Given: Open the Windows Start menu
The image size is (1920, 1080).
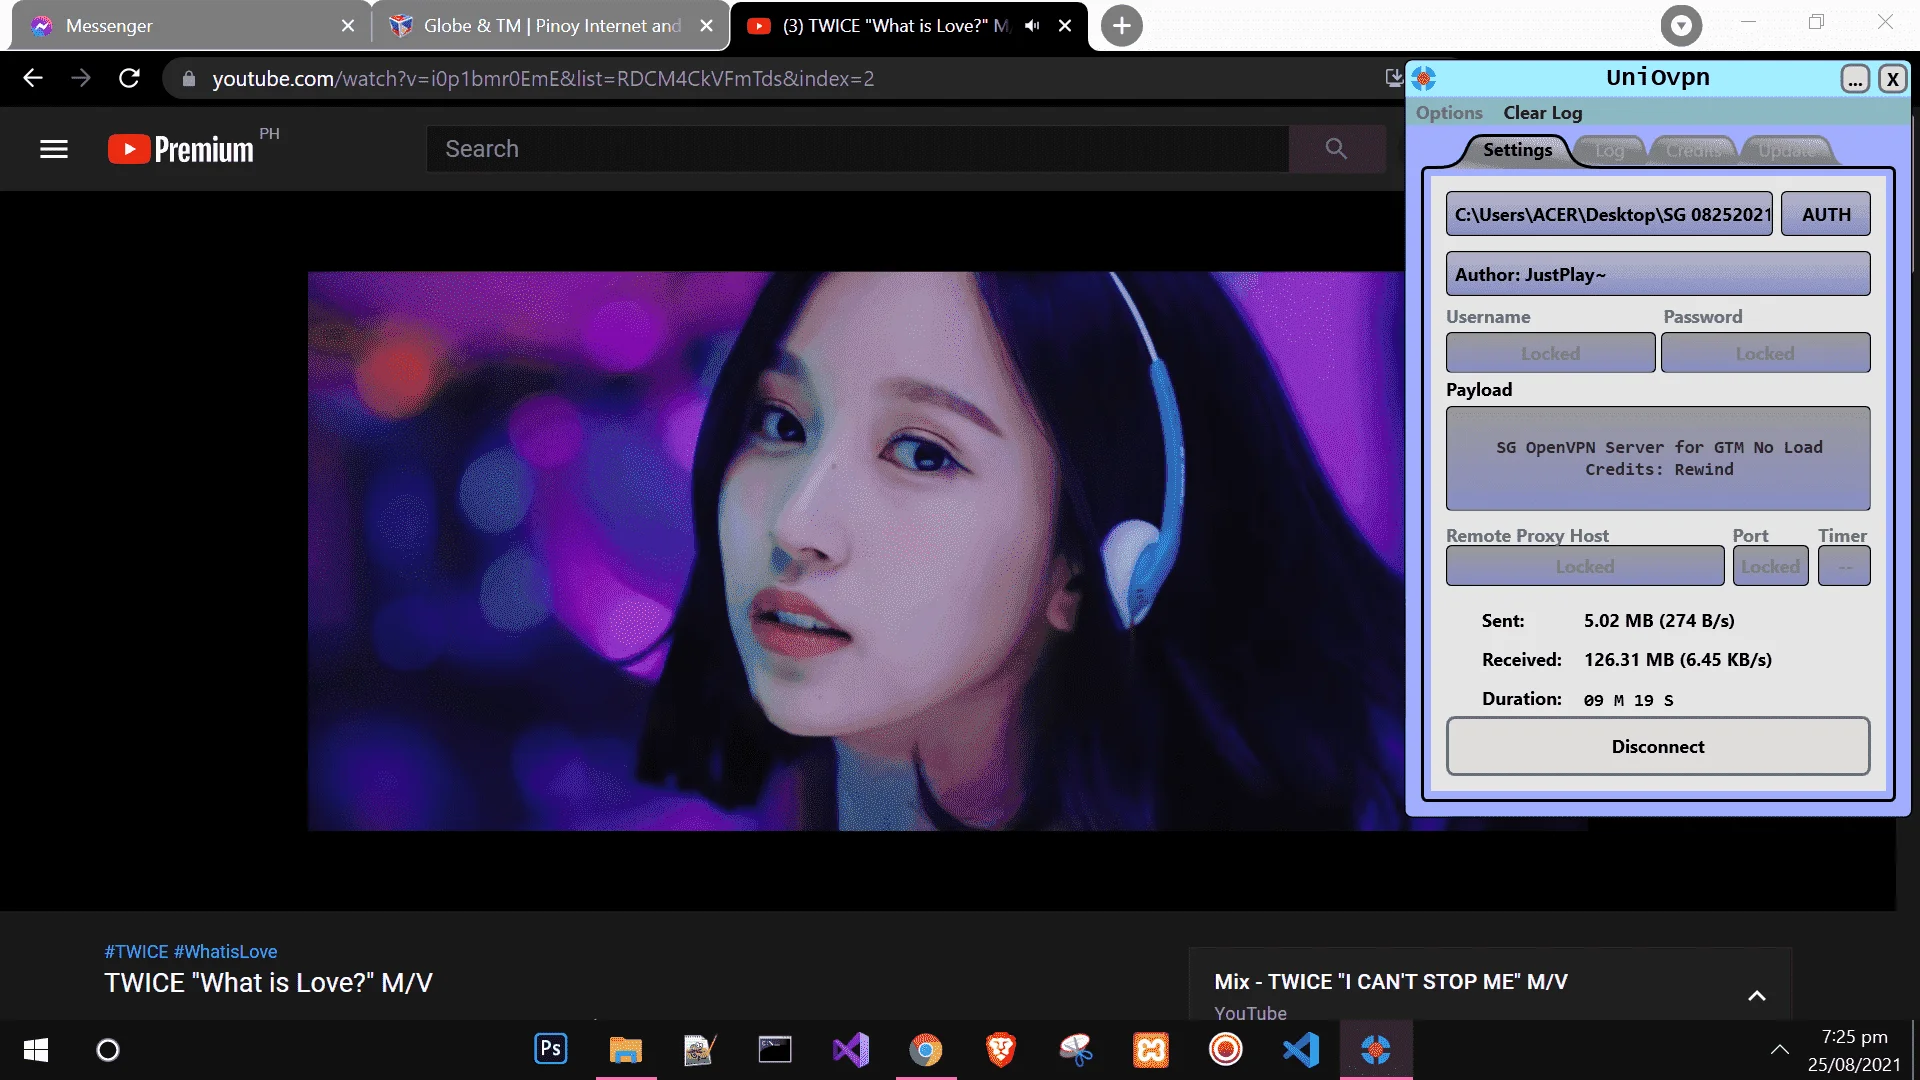Looking at the screenshot, I should (x=36, y=1050).
